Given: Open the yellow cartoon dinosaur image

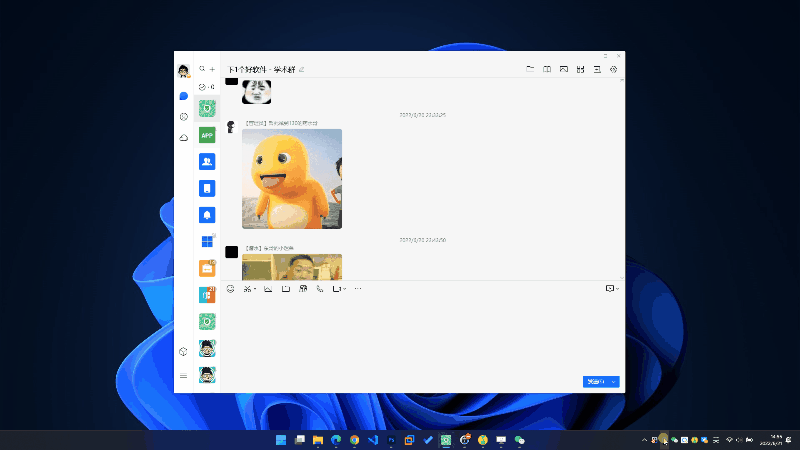Looking at the screenshot, I should (292, 178).
